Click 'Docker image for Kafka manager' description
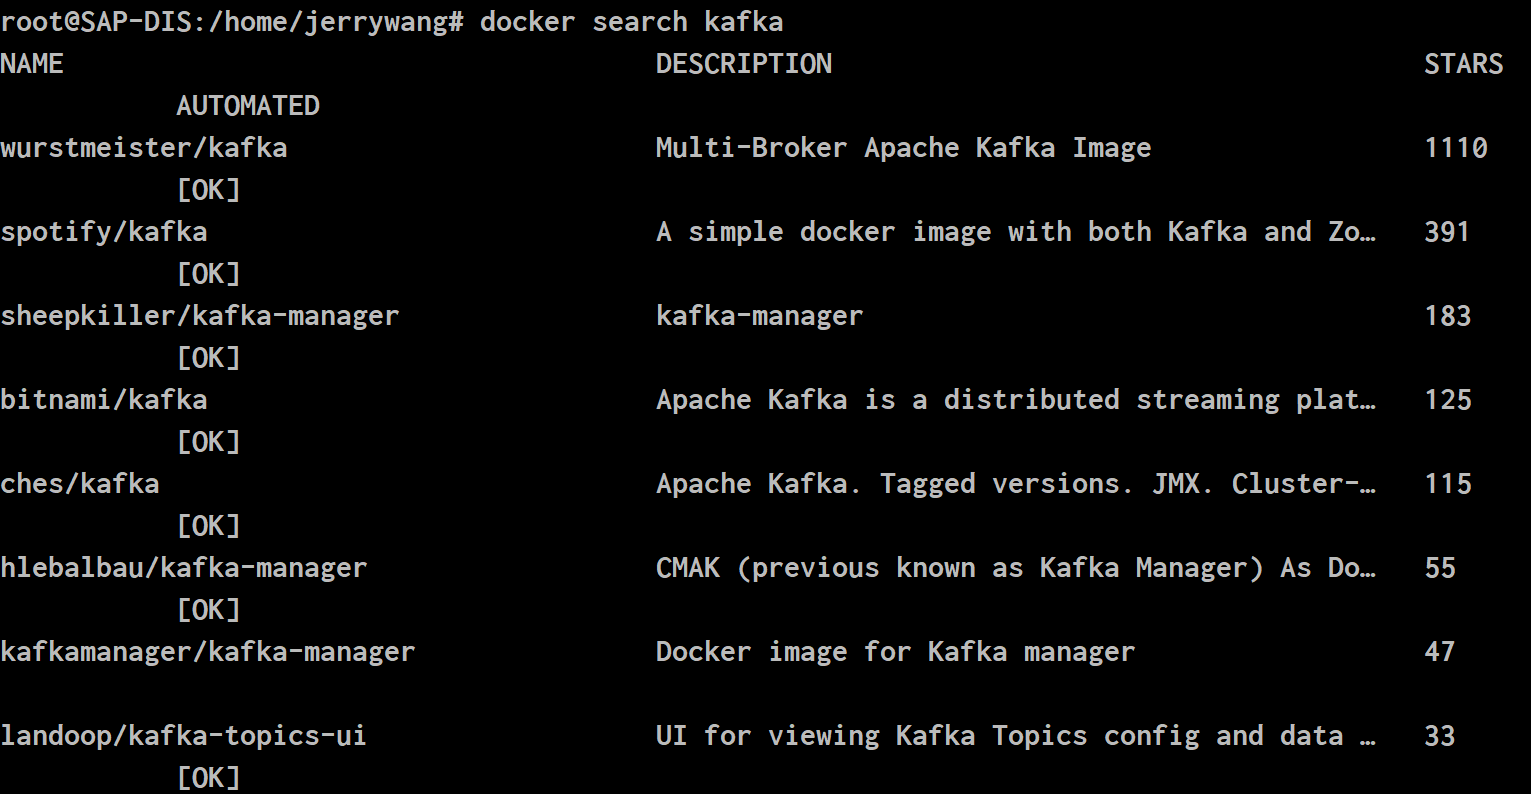 [x=895, y=652]
